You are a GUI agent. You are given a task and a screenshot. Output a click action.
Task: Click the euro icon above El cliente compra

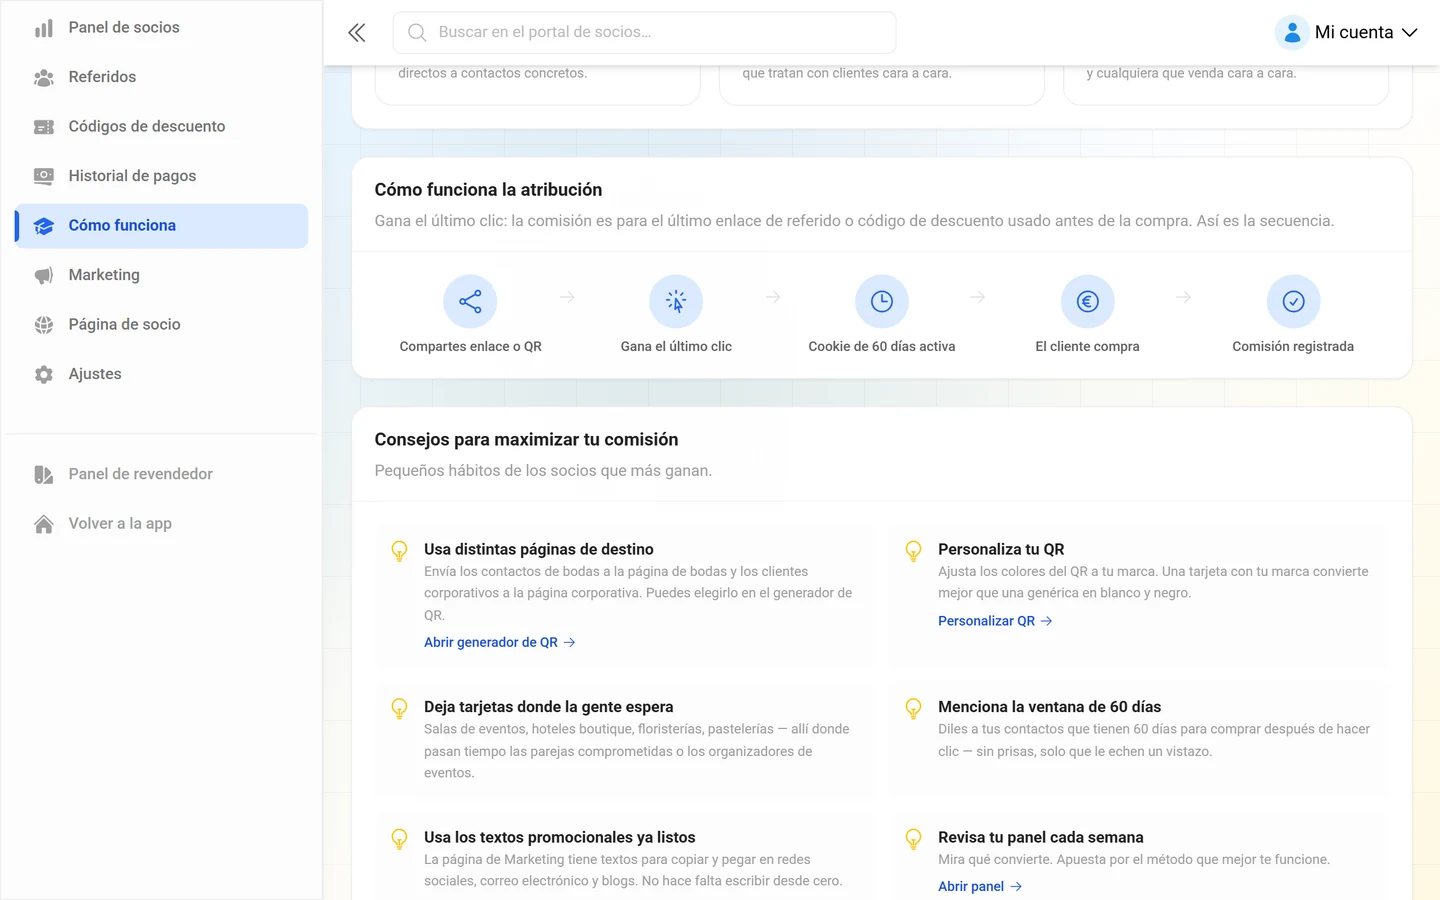point(1088,301)
